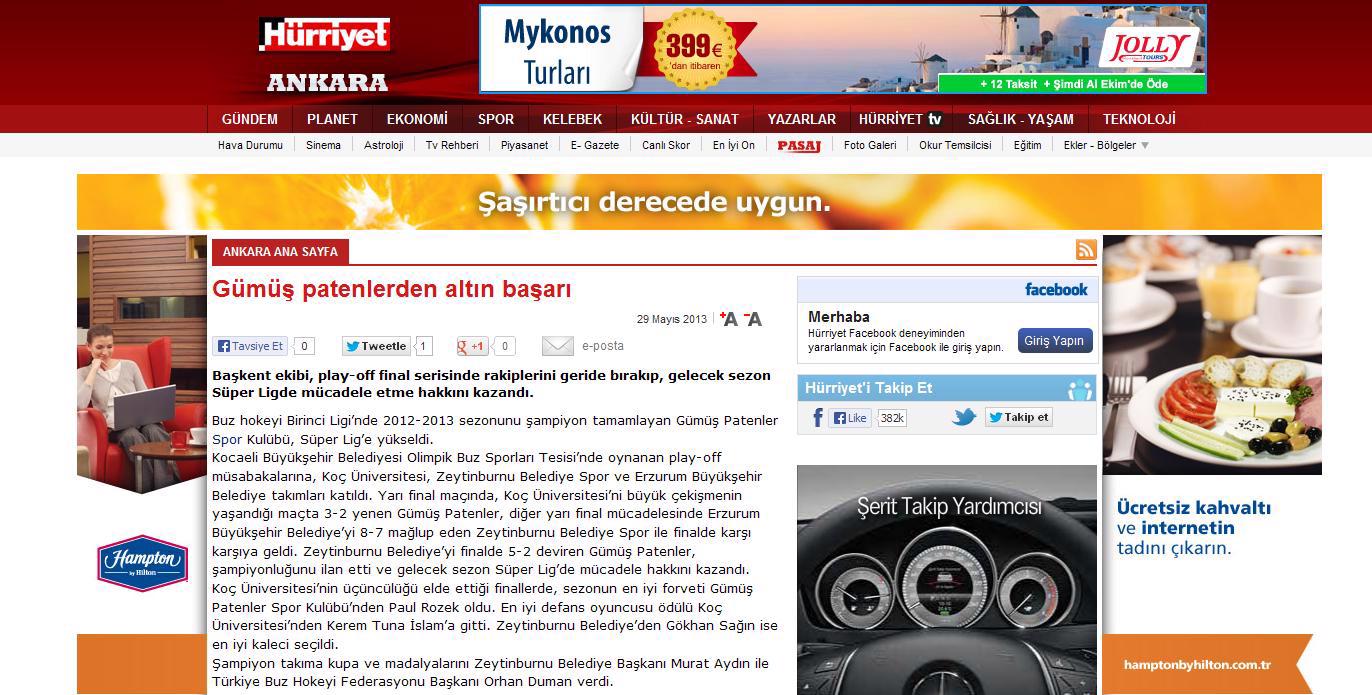
Task: Open Canlı Skor link
Action: [x=666, y=145]
